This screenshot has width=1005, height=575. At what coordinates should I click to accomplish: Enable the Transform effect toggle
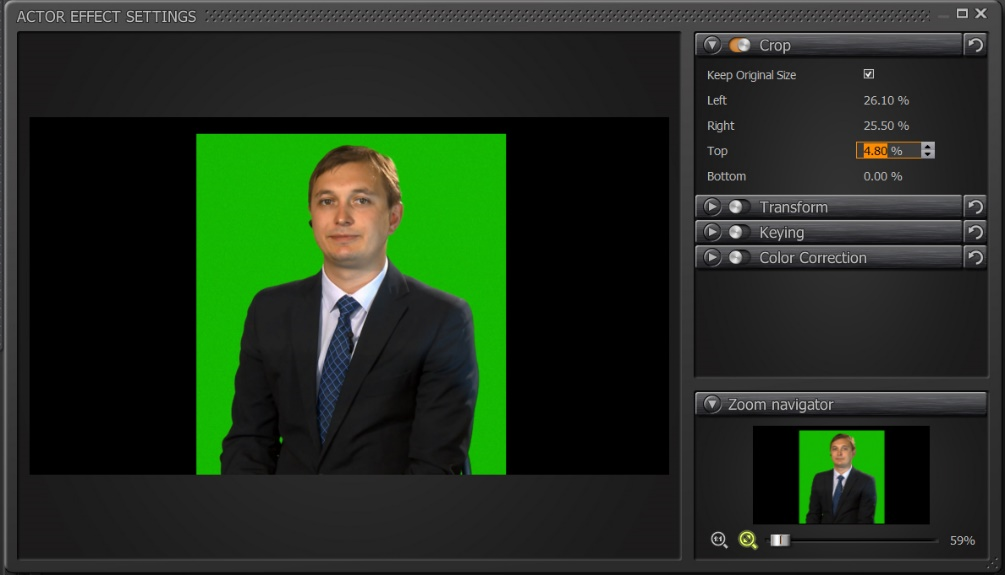click(x=738, y=206)
